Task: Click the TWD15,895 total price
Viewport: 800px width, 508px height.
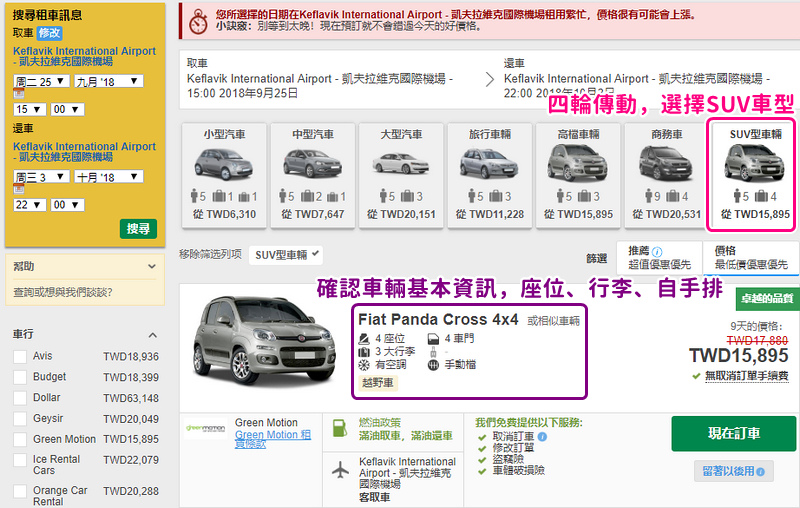Action: 738,355
